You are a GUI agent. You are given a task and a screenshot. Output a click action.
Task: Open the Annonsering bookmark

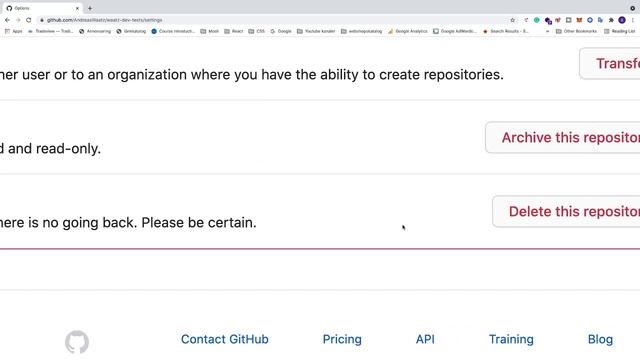(95, 31)
